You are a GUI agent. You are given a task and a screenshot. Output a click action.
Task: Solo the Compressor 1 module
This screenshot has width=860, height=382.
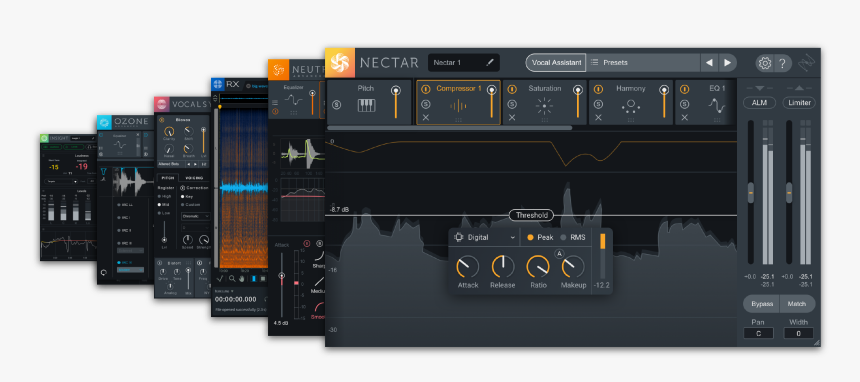point(426,104)
